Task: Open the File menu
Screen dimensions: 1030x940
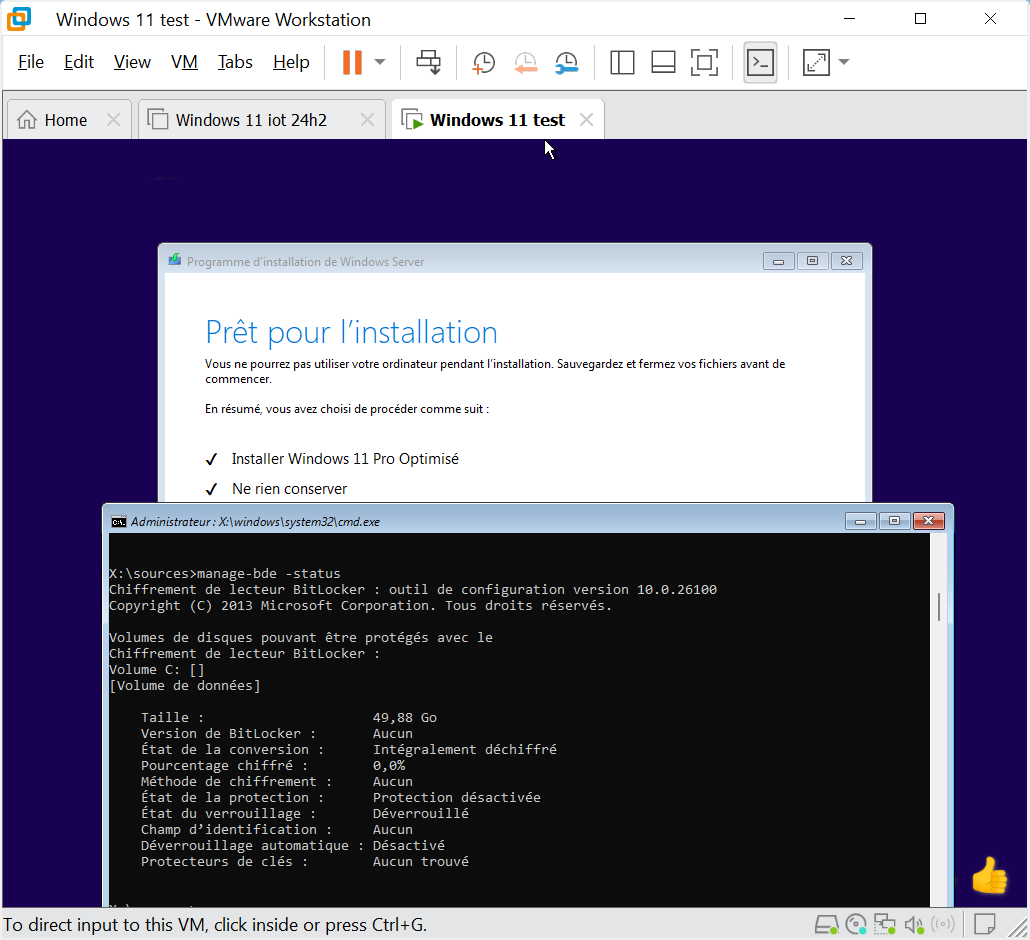Action: pyautogui.click(x=31, y=62)
